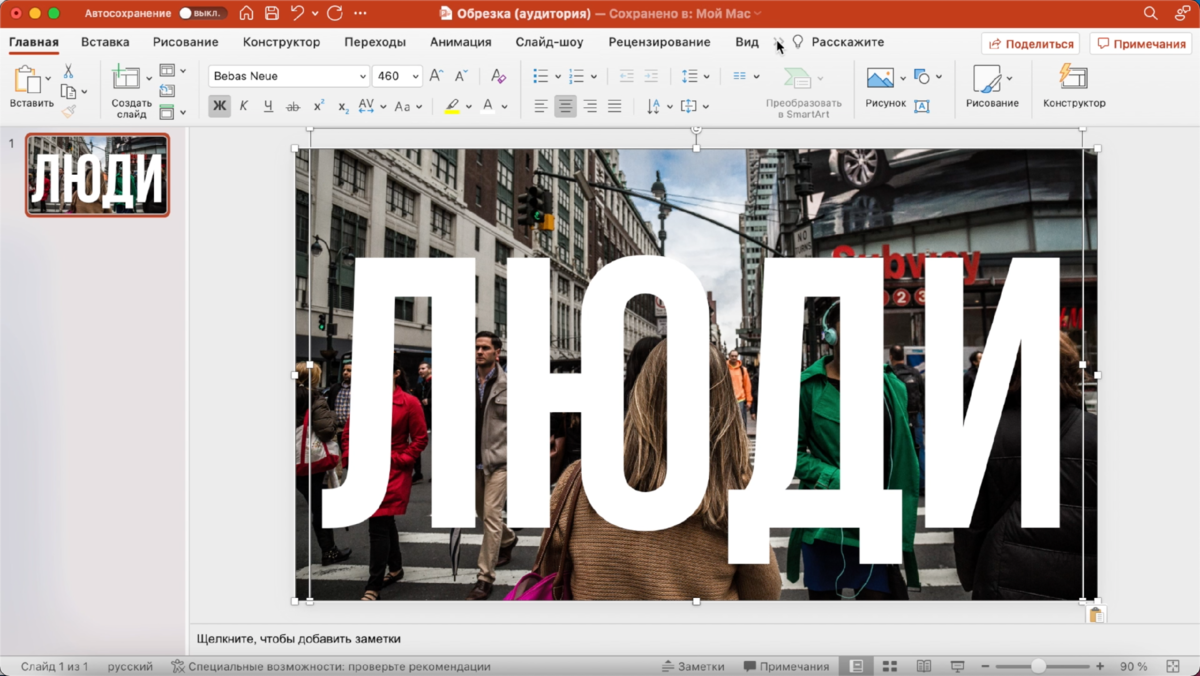Image resolution: width=1200 pixels, height=676 pixels.
Task: Click the Clear Formatting icon
Action: click(498, 77)
